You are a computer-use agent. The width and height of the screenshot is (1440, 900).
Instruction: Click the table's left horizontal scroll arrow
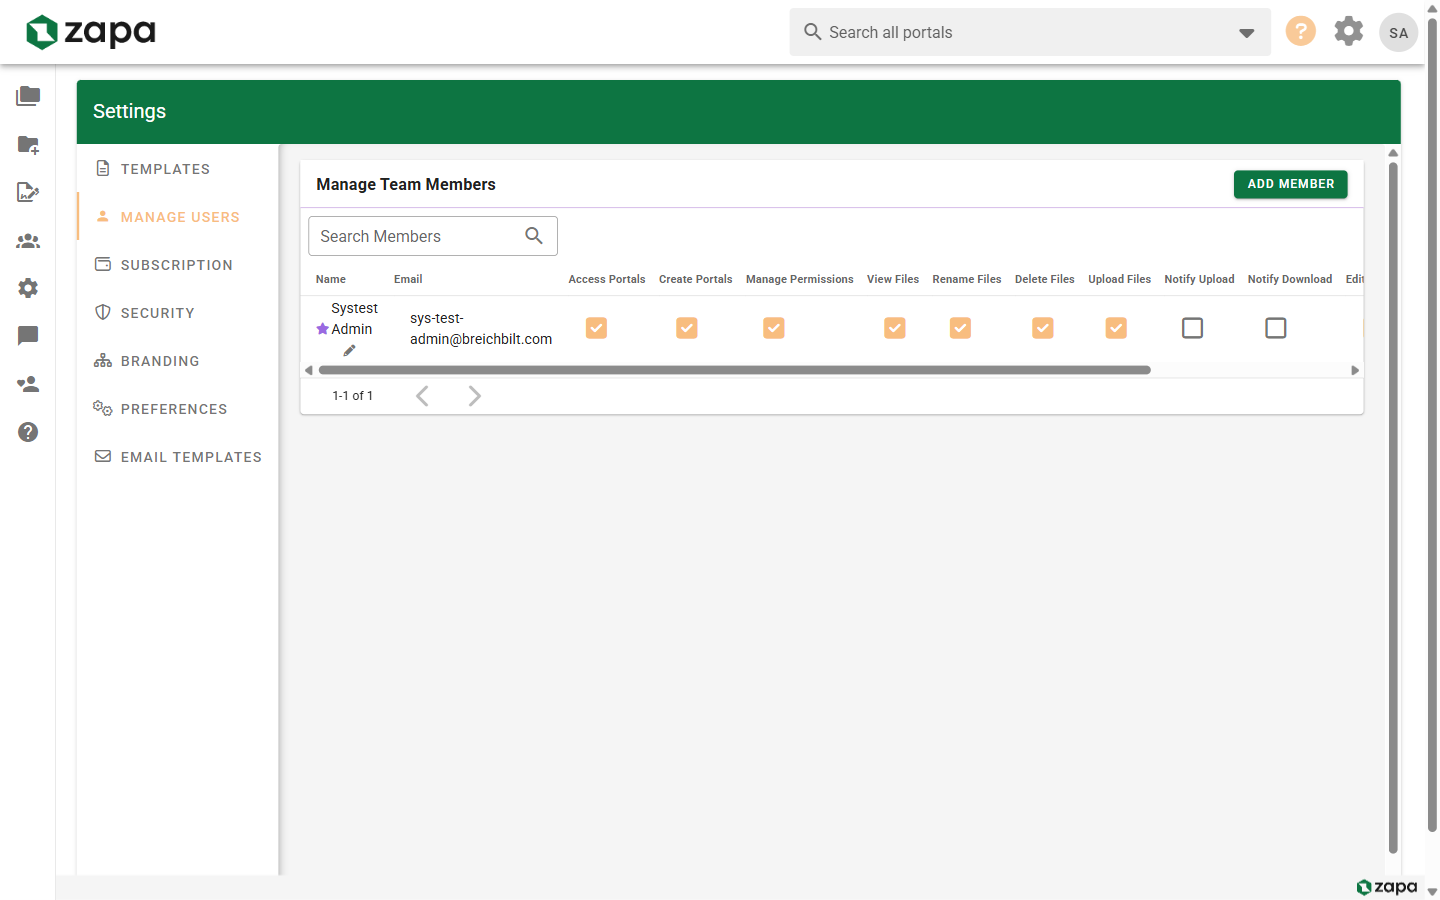(x=309, y=370)
